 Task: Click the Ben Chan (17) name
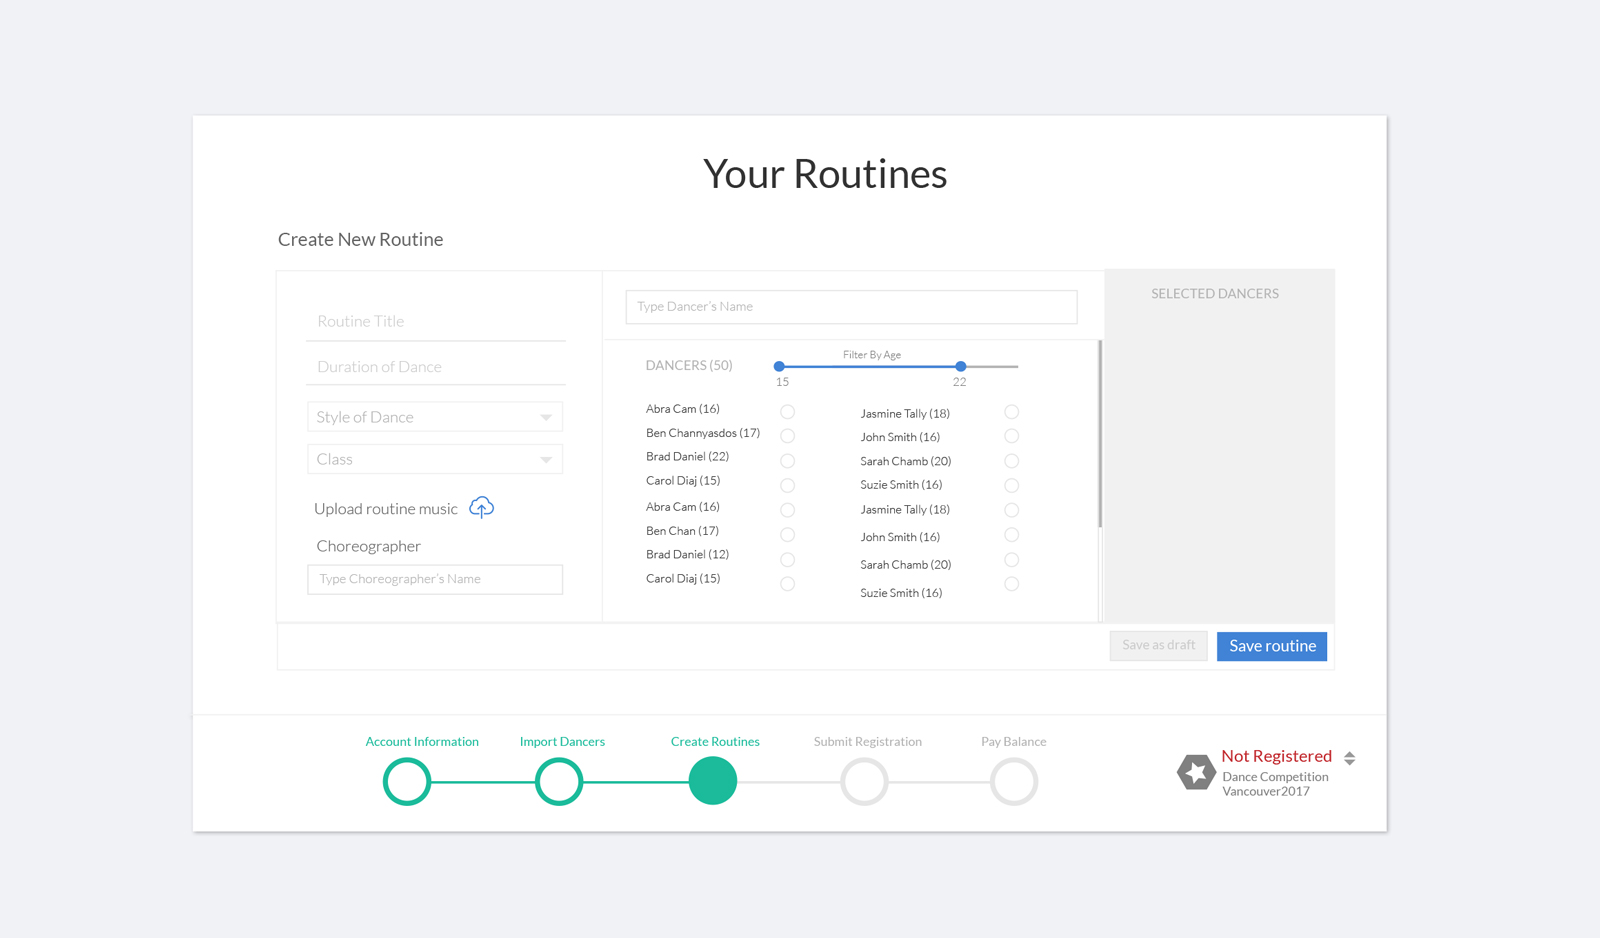pos(682,531)
